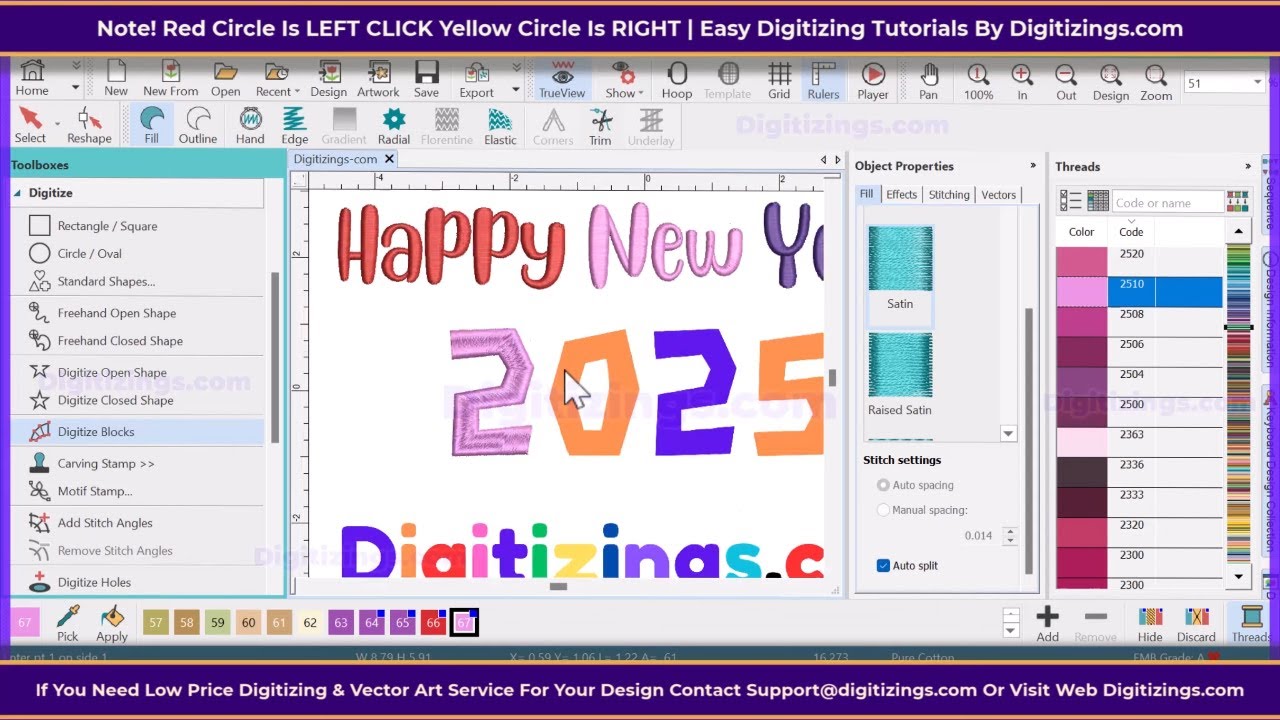Image resolution: width=1280 pixels, height=720 pixels.
Task: Select palette color slot 57
Action: (x=155, y=622)
